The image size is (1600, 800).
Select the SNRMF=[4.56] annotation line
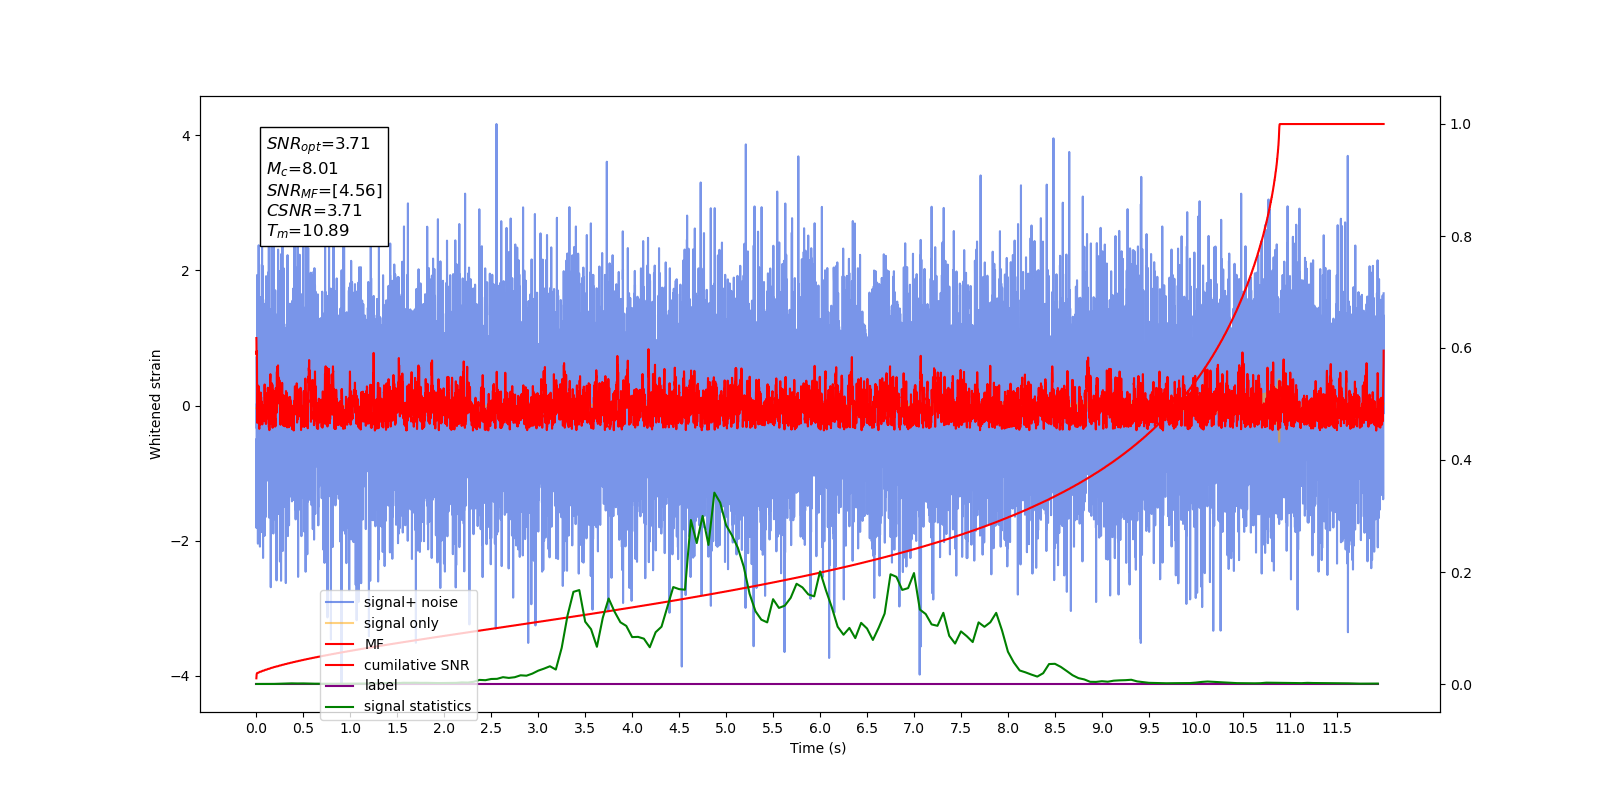pos(324,190)
